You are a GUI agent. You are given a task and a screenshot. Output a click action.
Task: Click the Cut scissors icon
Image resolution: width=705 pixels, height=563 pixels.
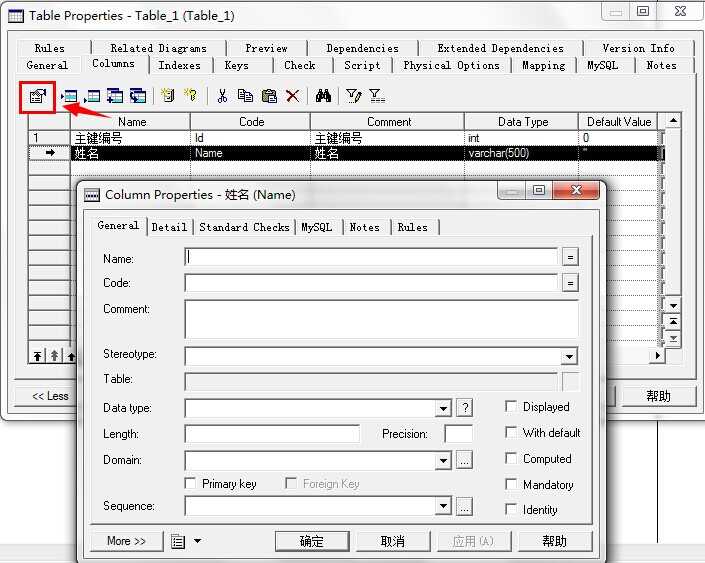pyautogui.click(x=222, y=96)
